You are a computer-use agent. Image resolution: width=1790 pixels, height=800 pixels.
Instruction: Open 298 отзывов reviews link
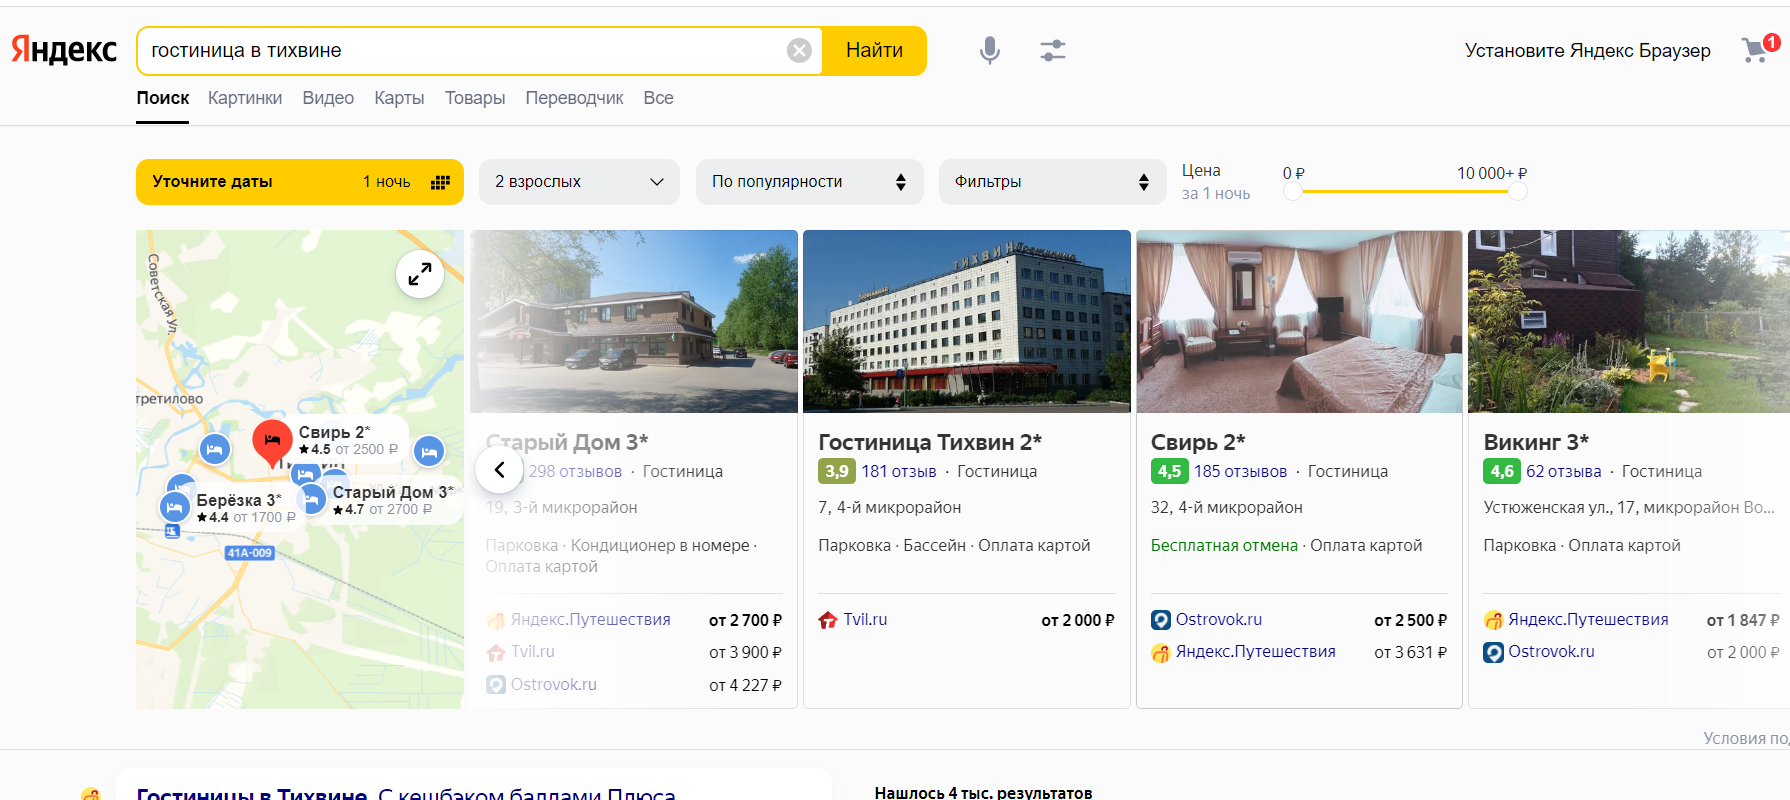point(575,471)
